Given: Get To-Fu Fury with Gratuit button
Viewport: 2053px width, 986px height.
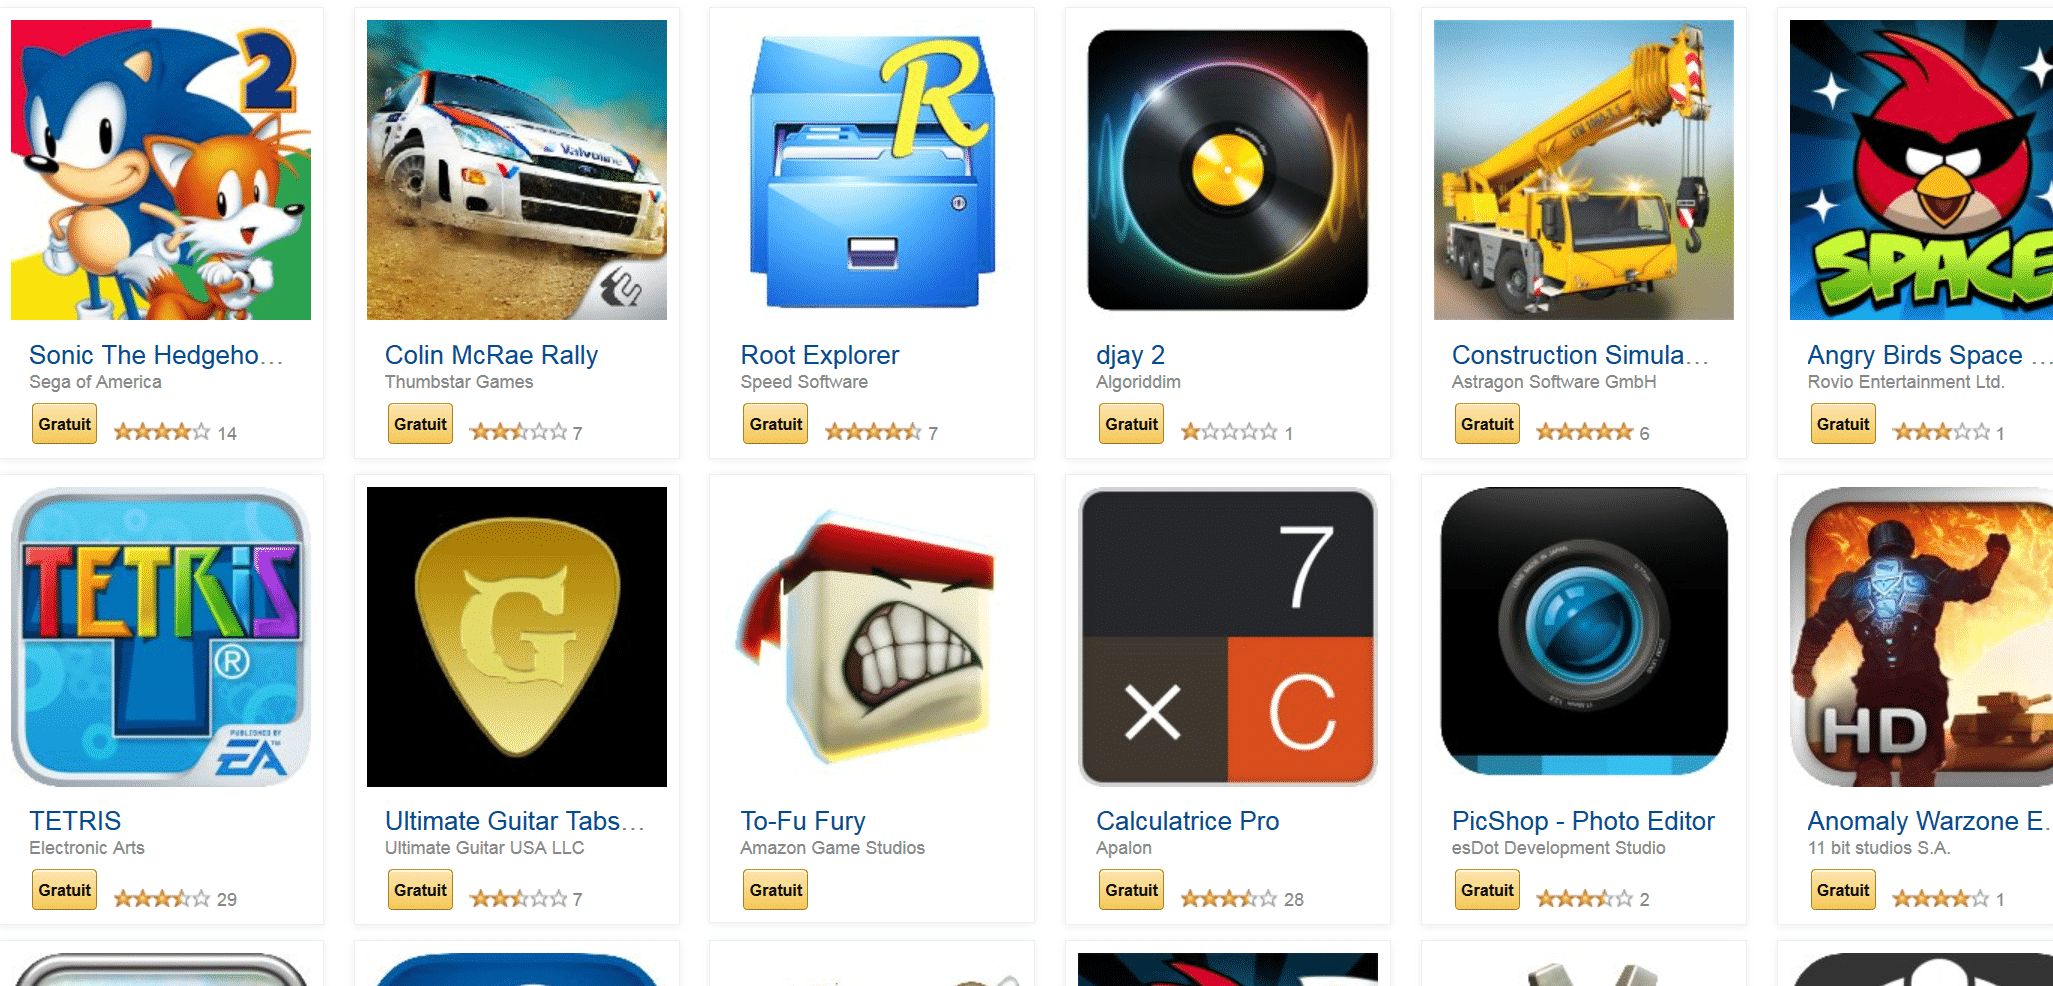Looking at the screenshot, I should click(x=776, y=890).
